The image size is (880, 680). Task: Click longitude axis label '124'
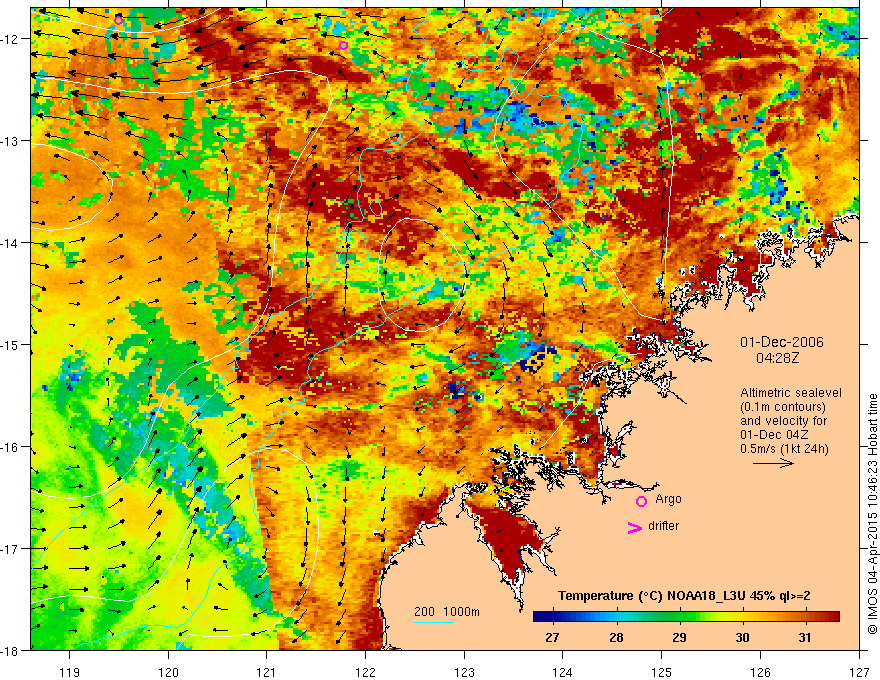[563, 672]
